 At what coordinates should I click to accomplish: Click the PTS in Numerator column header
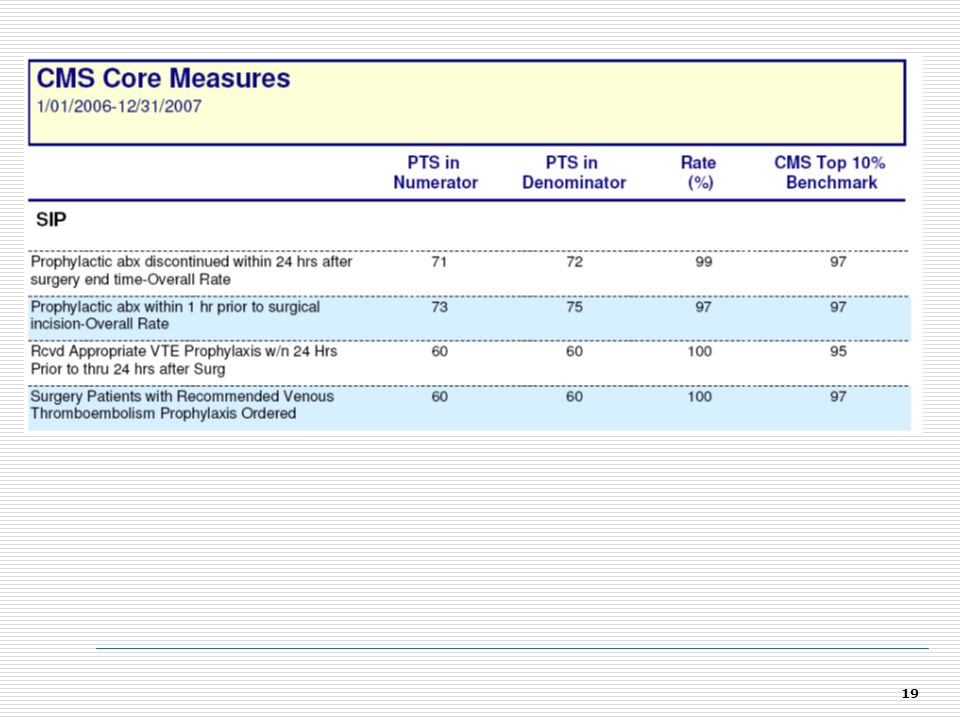pyautogui.click(x=435, y=173)
